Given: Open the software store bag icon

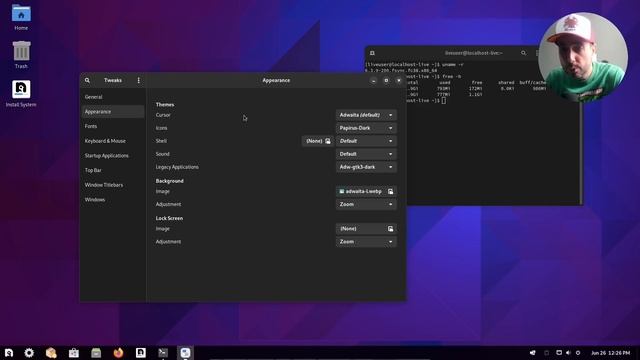Looking at the screenshot, I should [x=74, y=353].
